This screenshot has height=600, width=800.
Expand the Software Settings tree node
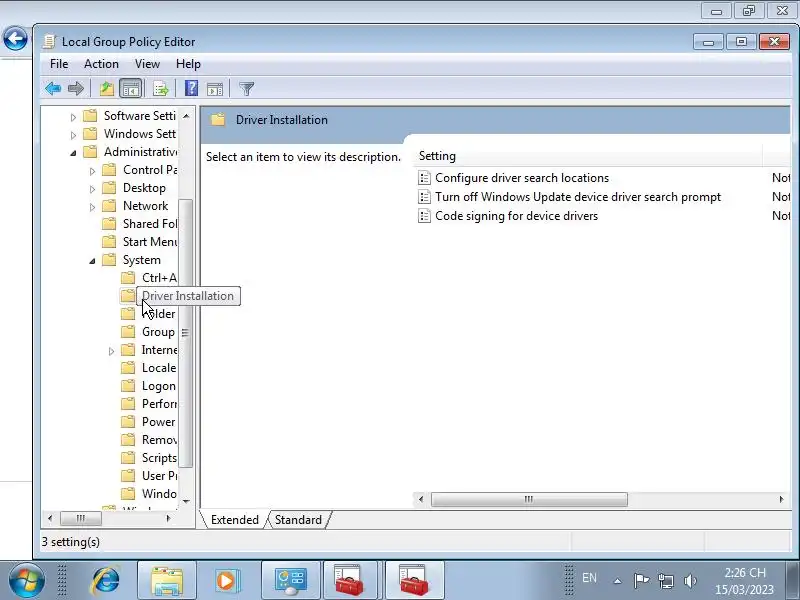coord(73,117)
